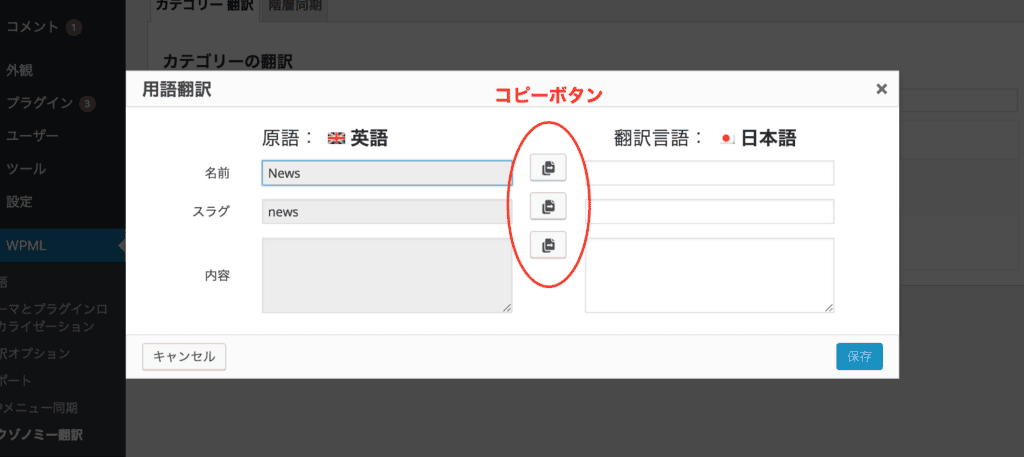Click the 名前 field label

point(217,173)
